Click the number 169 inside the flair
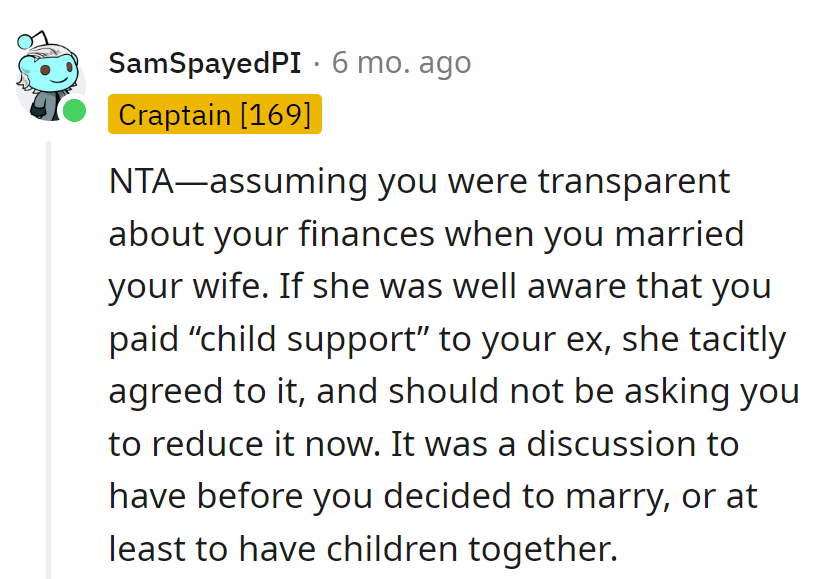Screen dimensions: 830x579 pyautogui.click(x=275, y=114)
